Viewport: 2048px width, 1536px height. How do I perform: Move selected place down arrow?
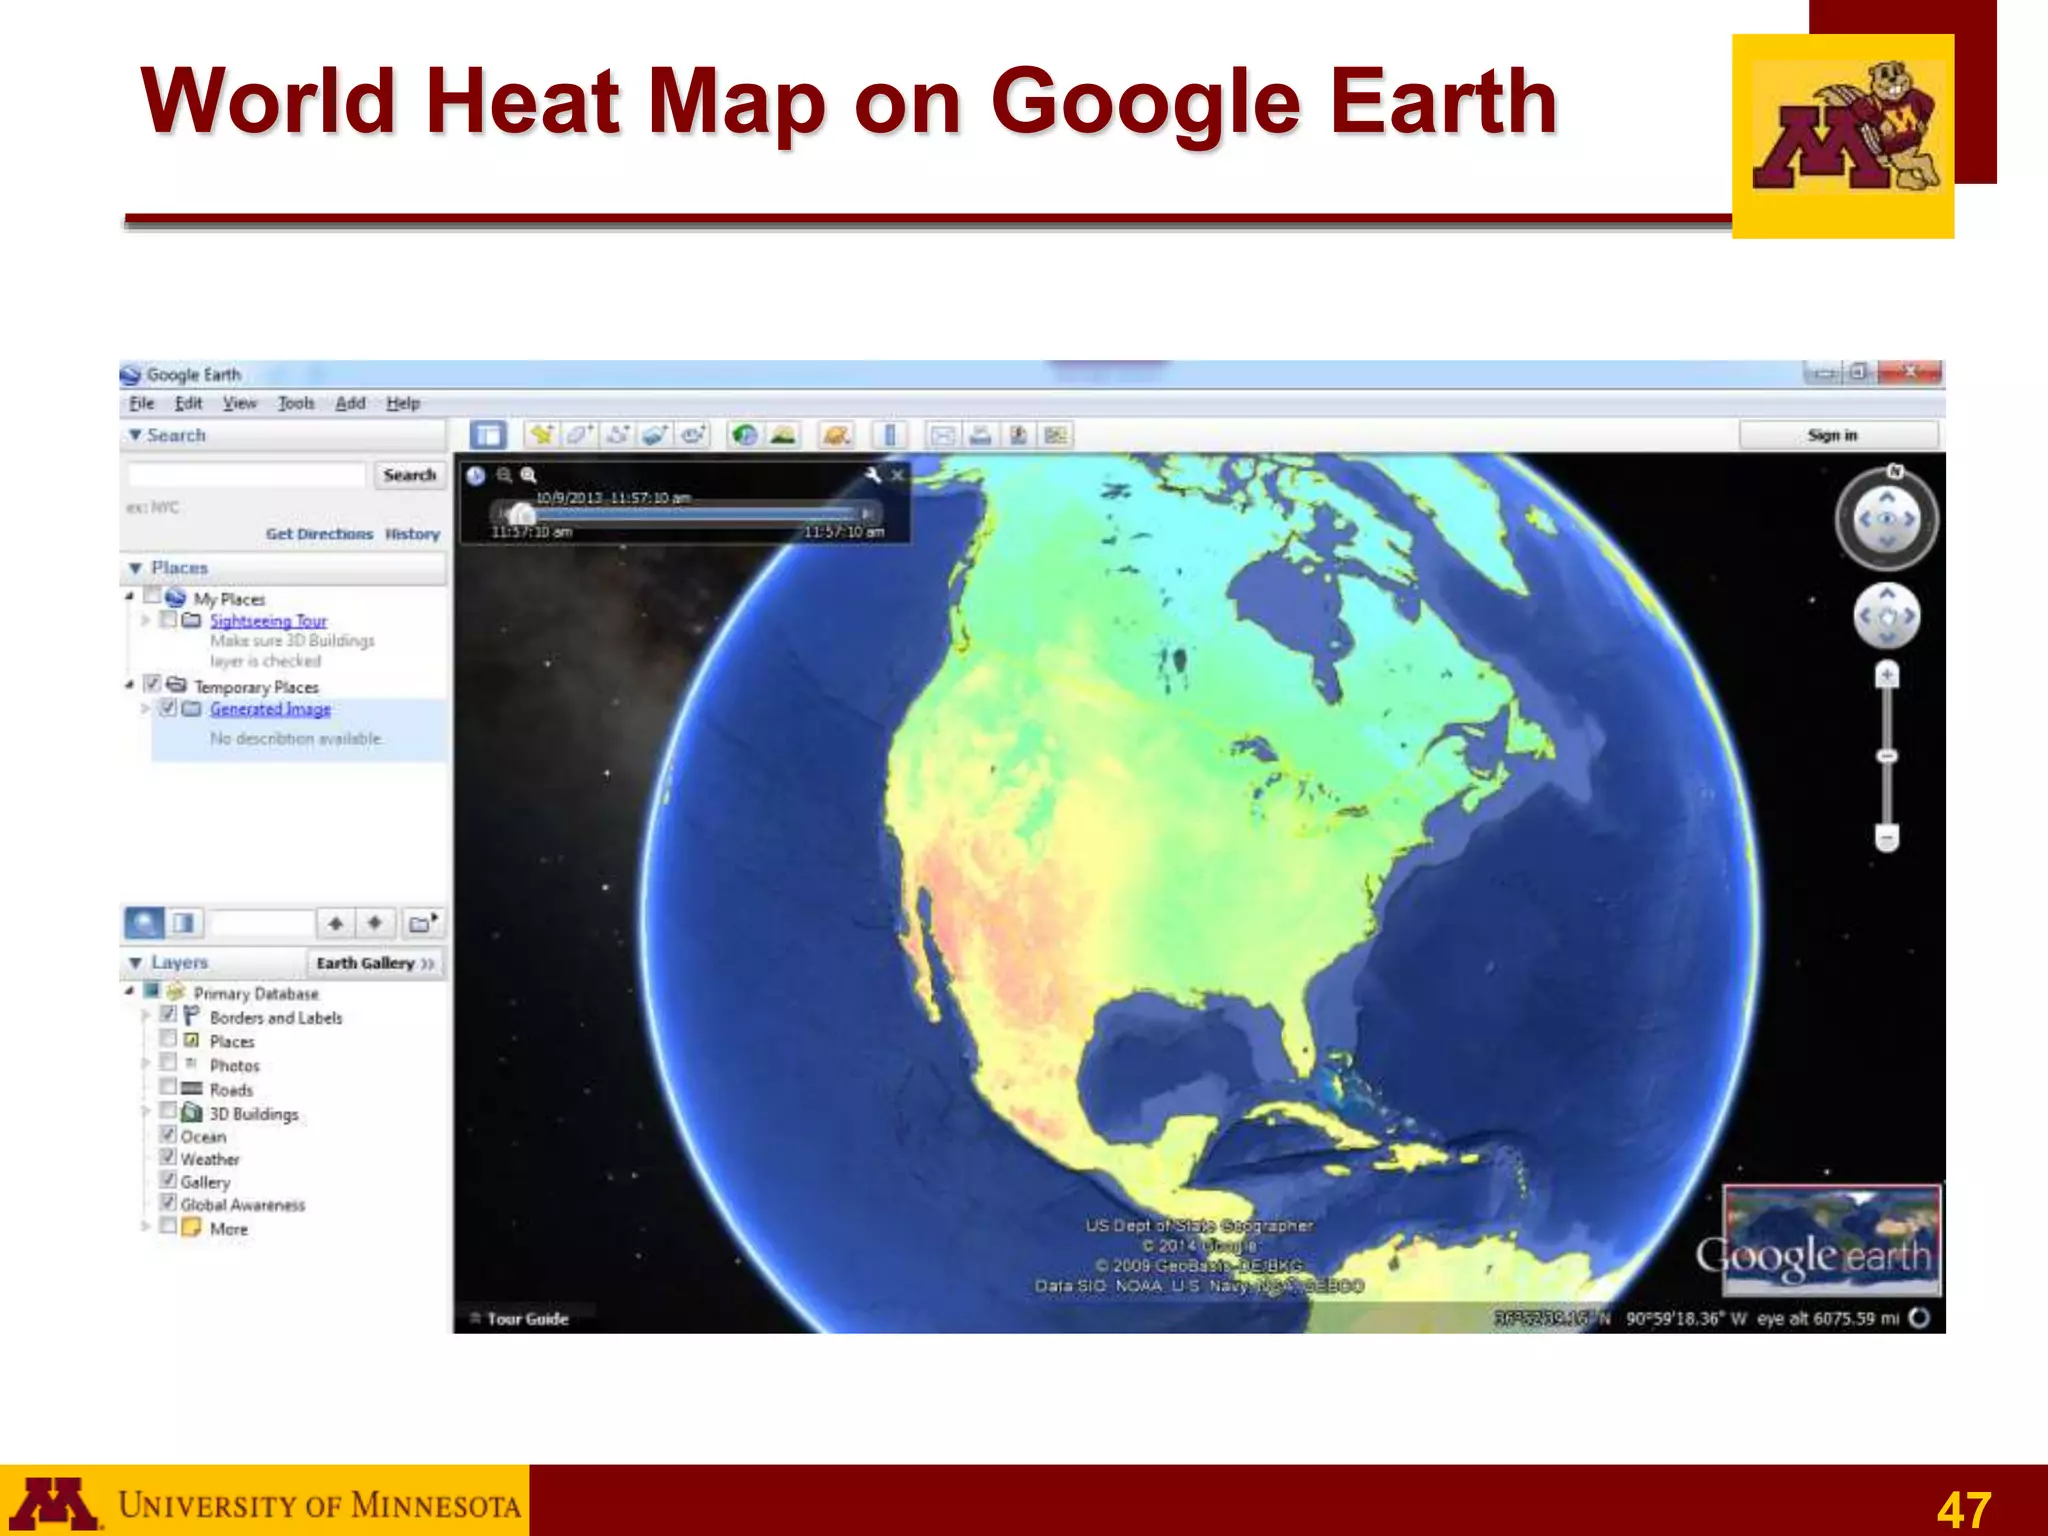click(375, 923)
